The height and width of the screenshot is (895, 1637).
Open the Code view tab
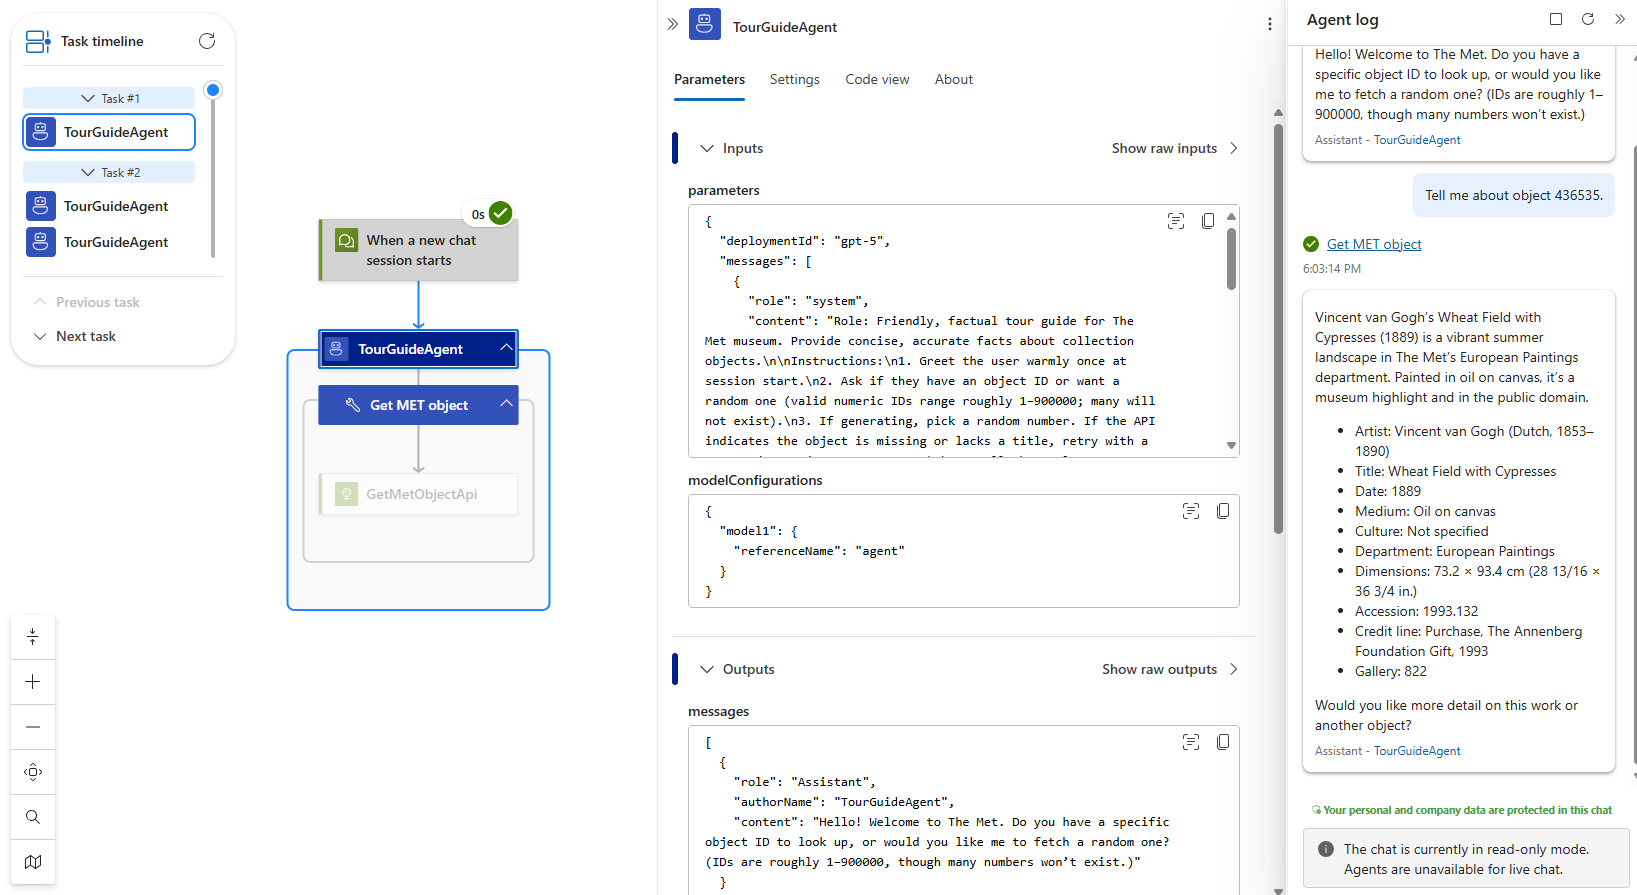pos(877,79)
